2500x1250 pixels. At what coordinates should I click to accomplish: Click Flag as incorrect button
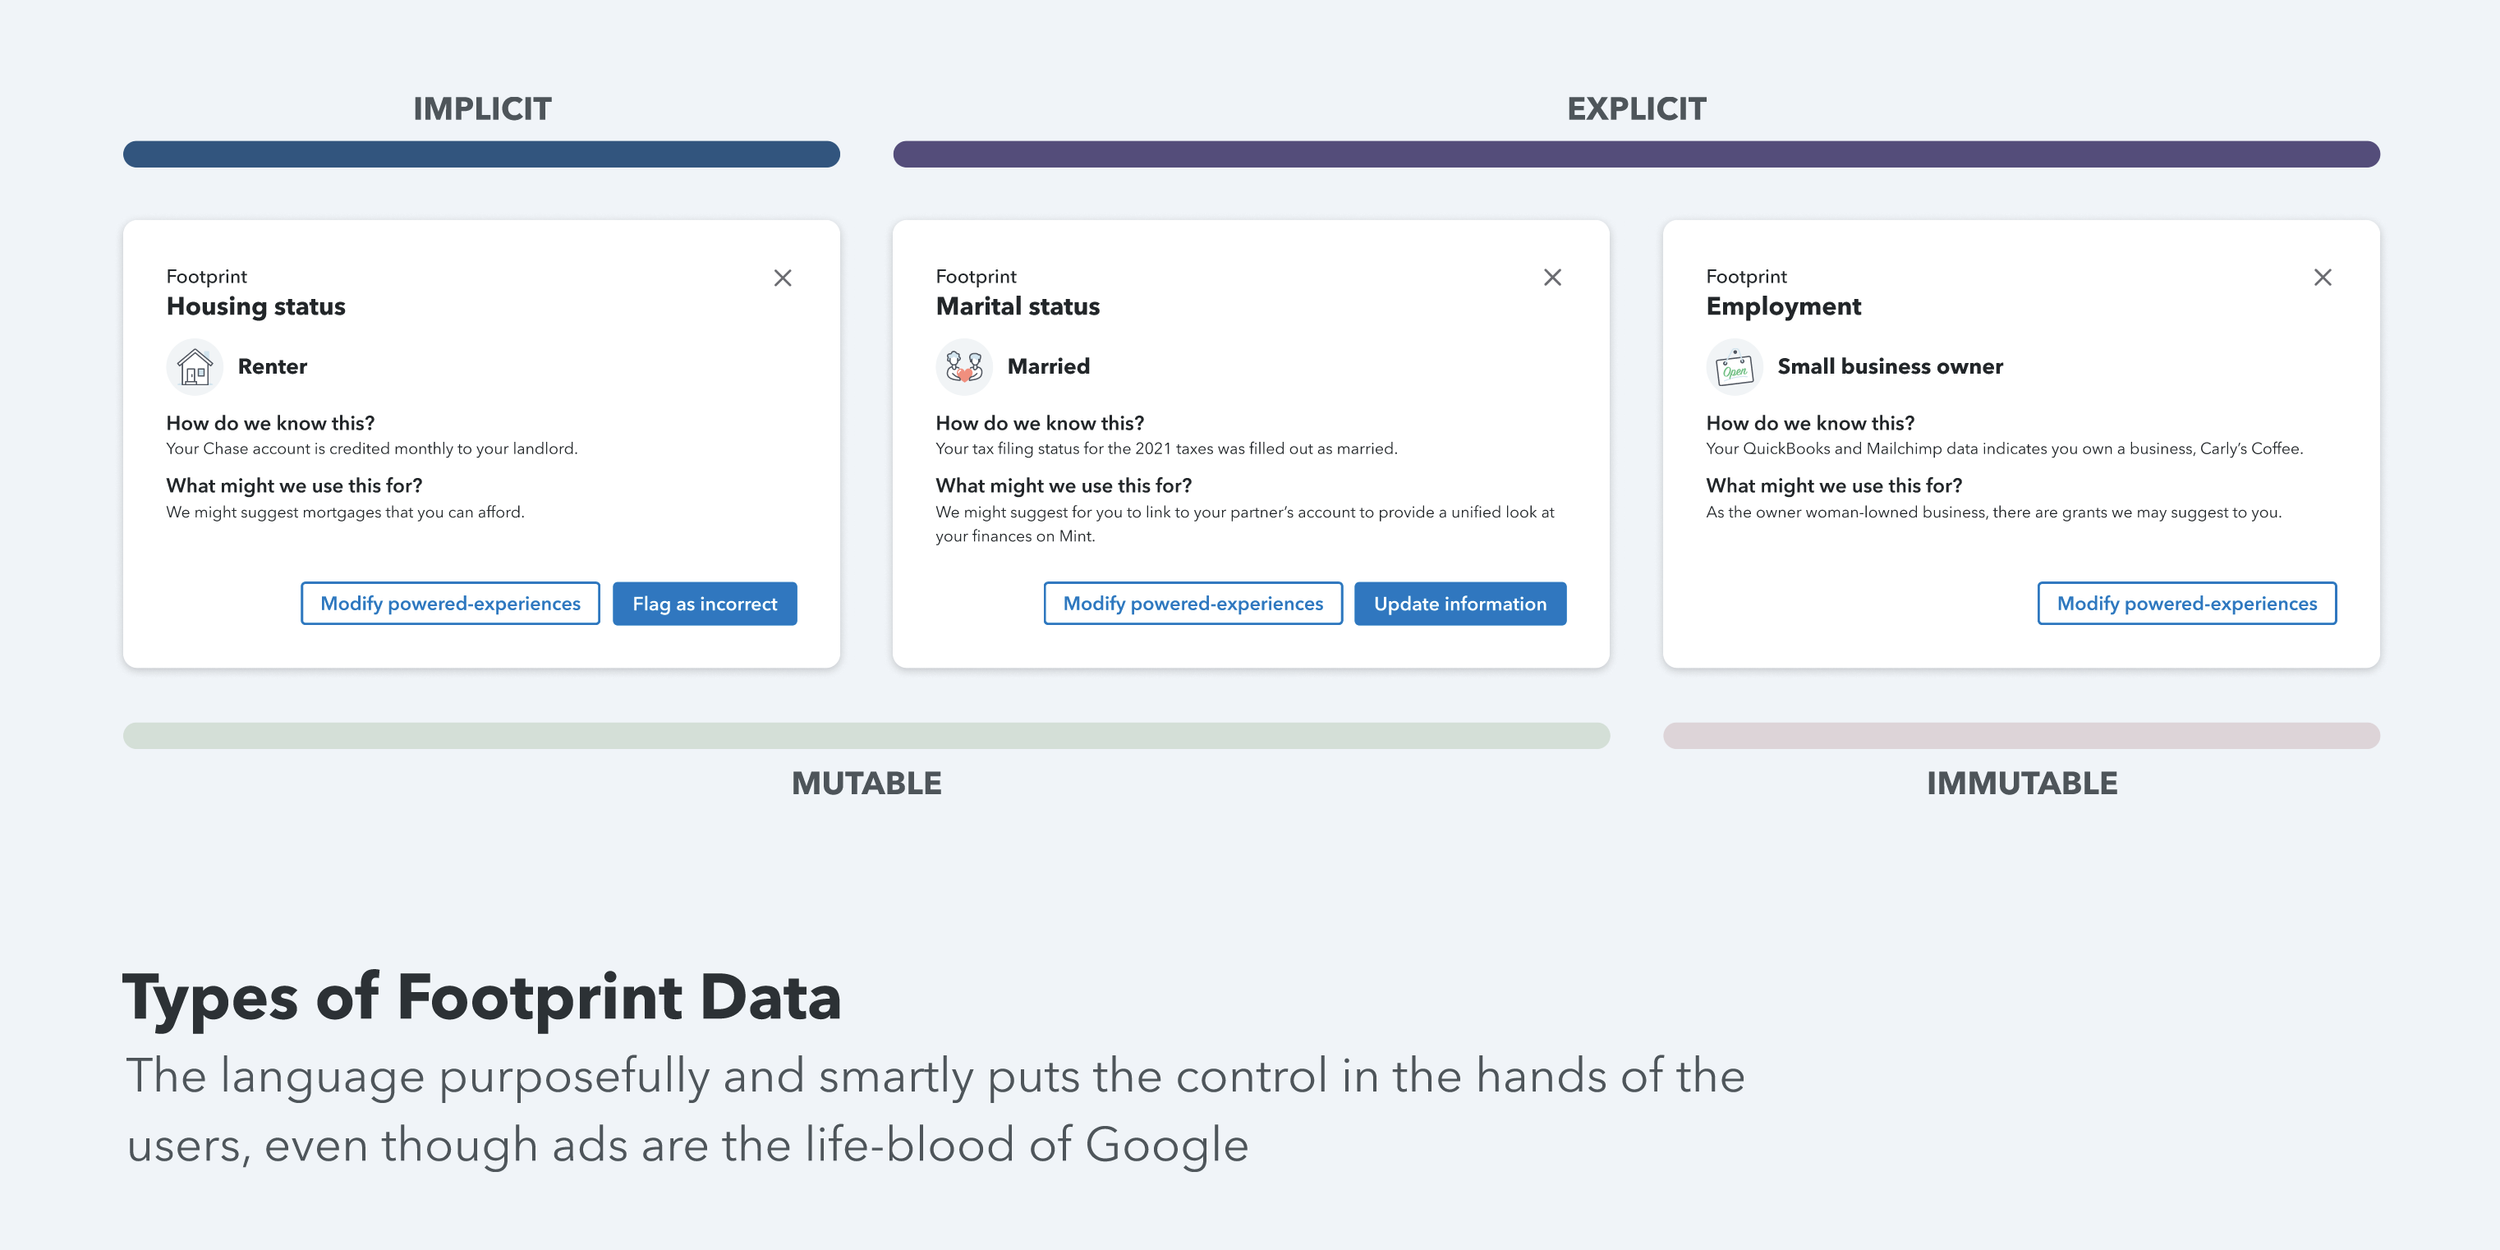pyautogui.click(x=705, y=604)
